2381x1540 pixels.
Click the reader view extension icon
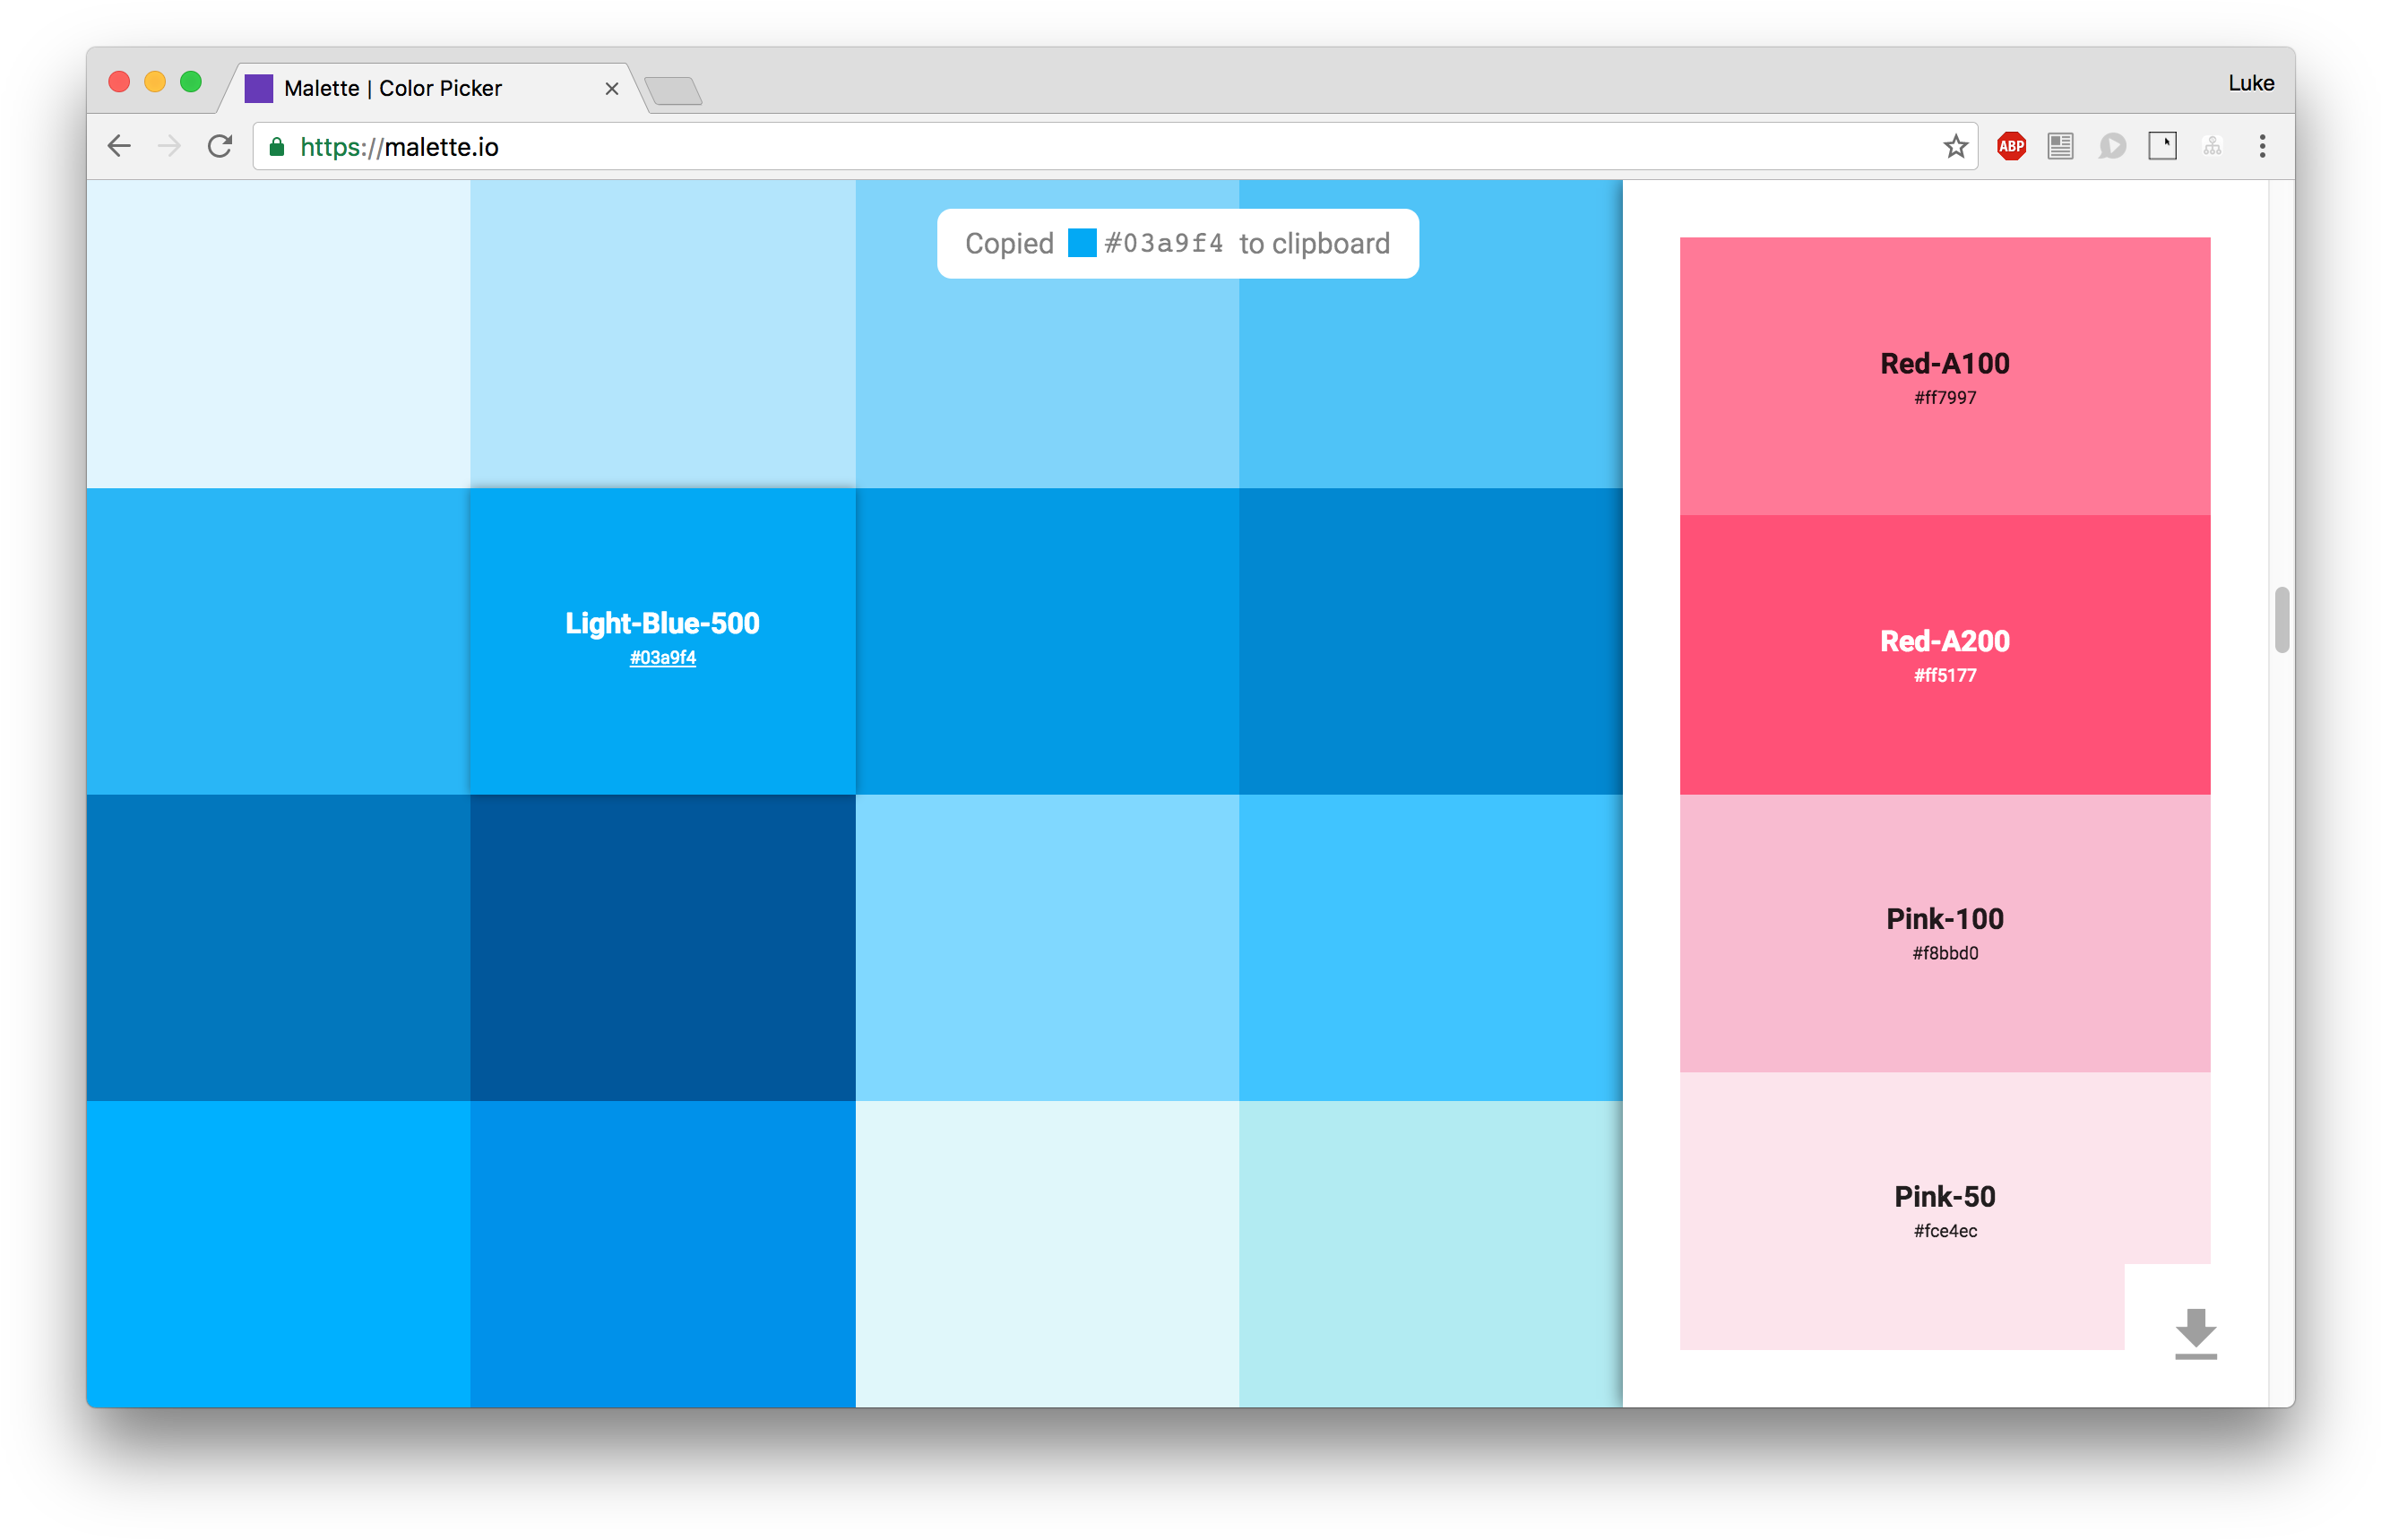click(2060, 147)
